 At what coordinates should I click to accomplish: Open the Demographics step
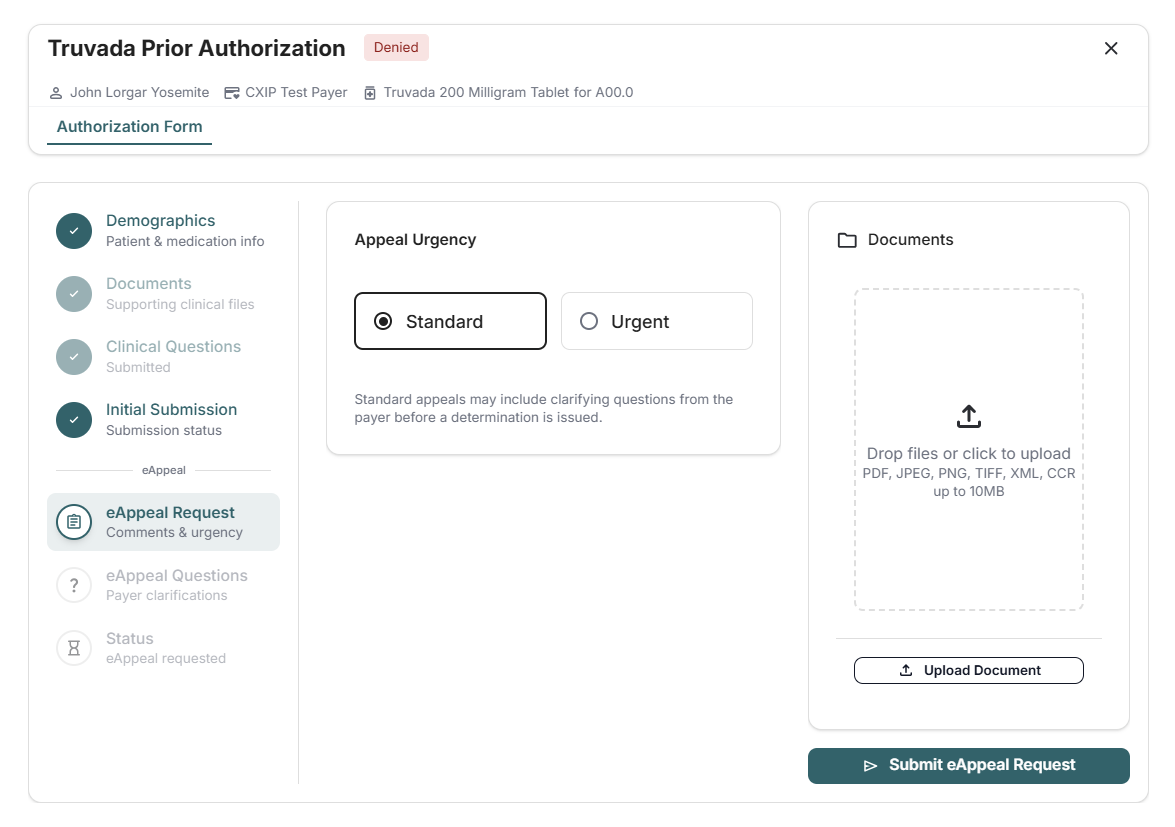tap(163, 231)
